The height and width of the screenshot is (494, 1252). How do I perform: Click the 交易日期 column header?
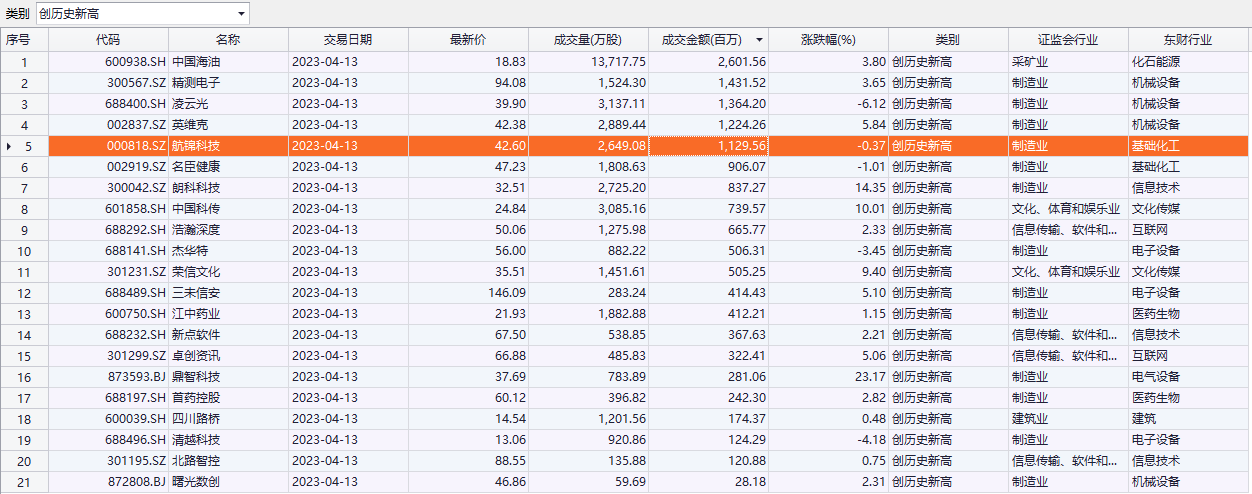(348, 40)
